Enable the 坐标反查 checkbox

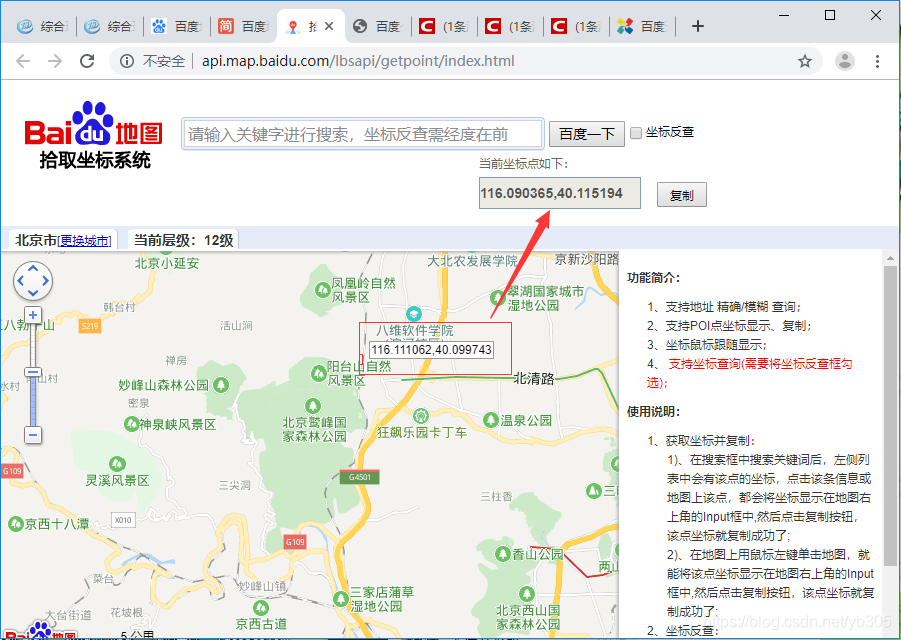pos(636,133)
